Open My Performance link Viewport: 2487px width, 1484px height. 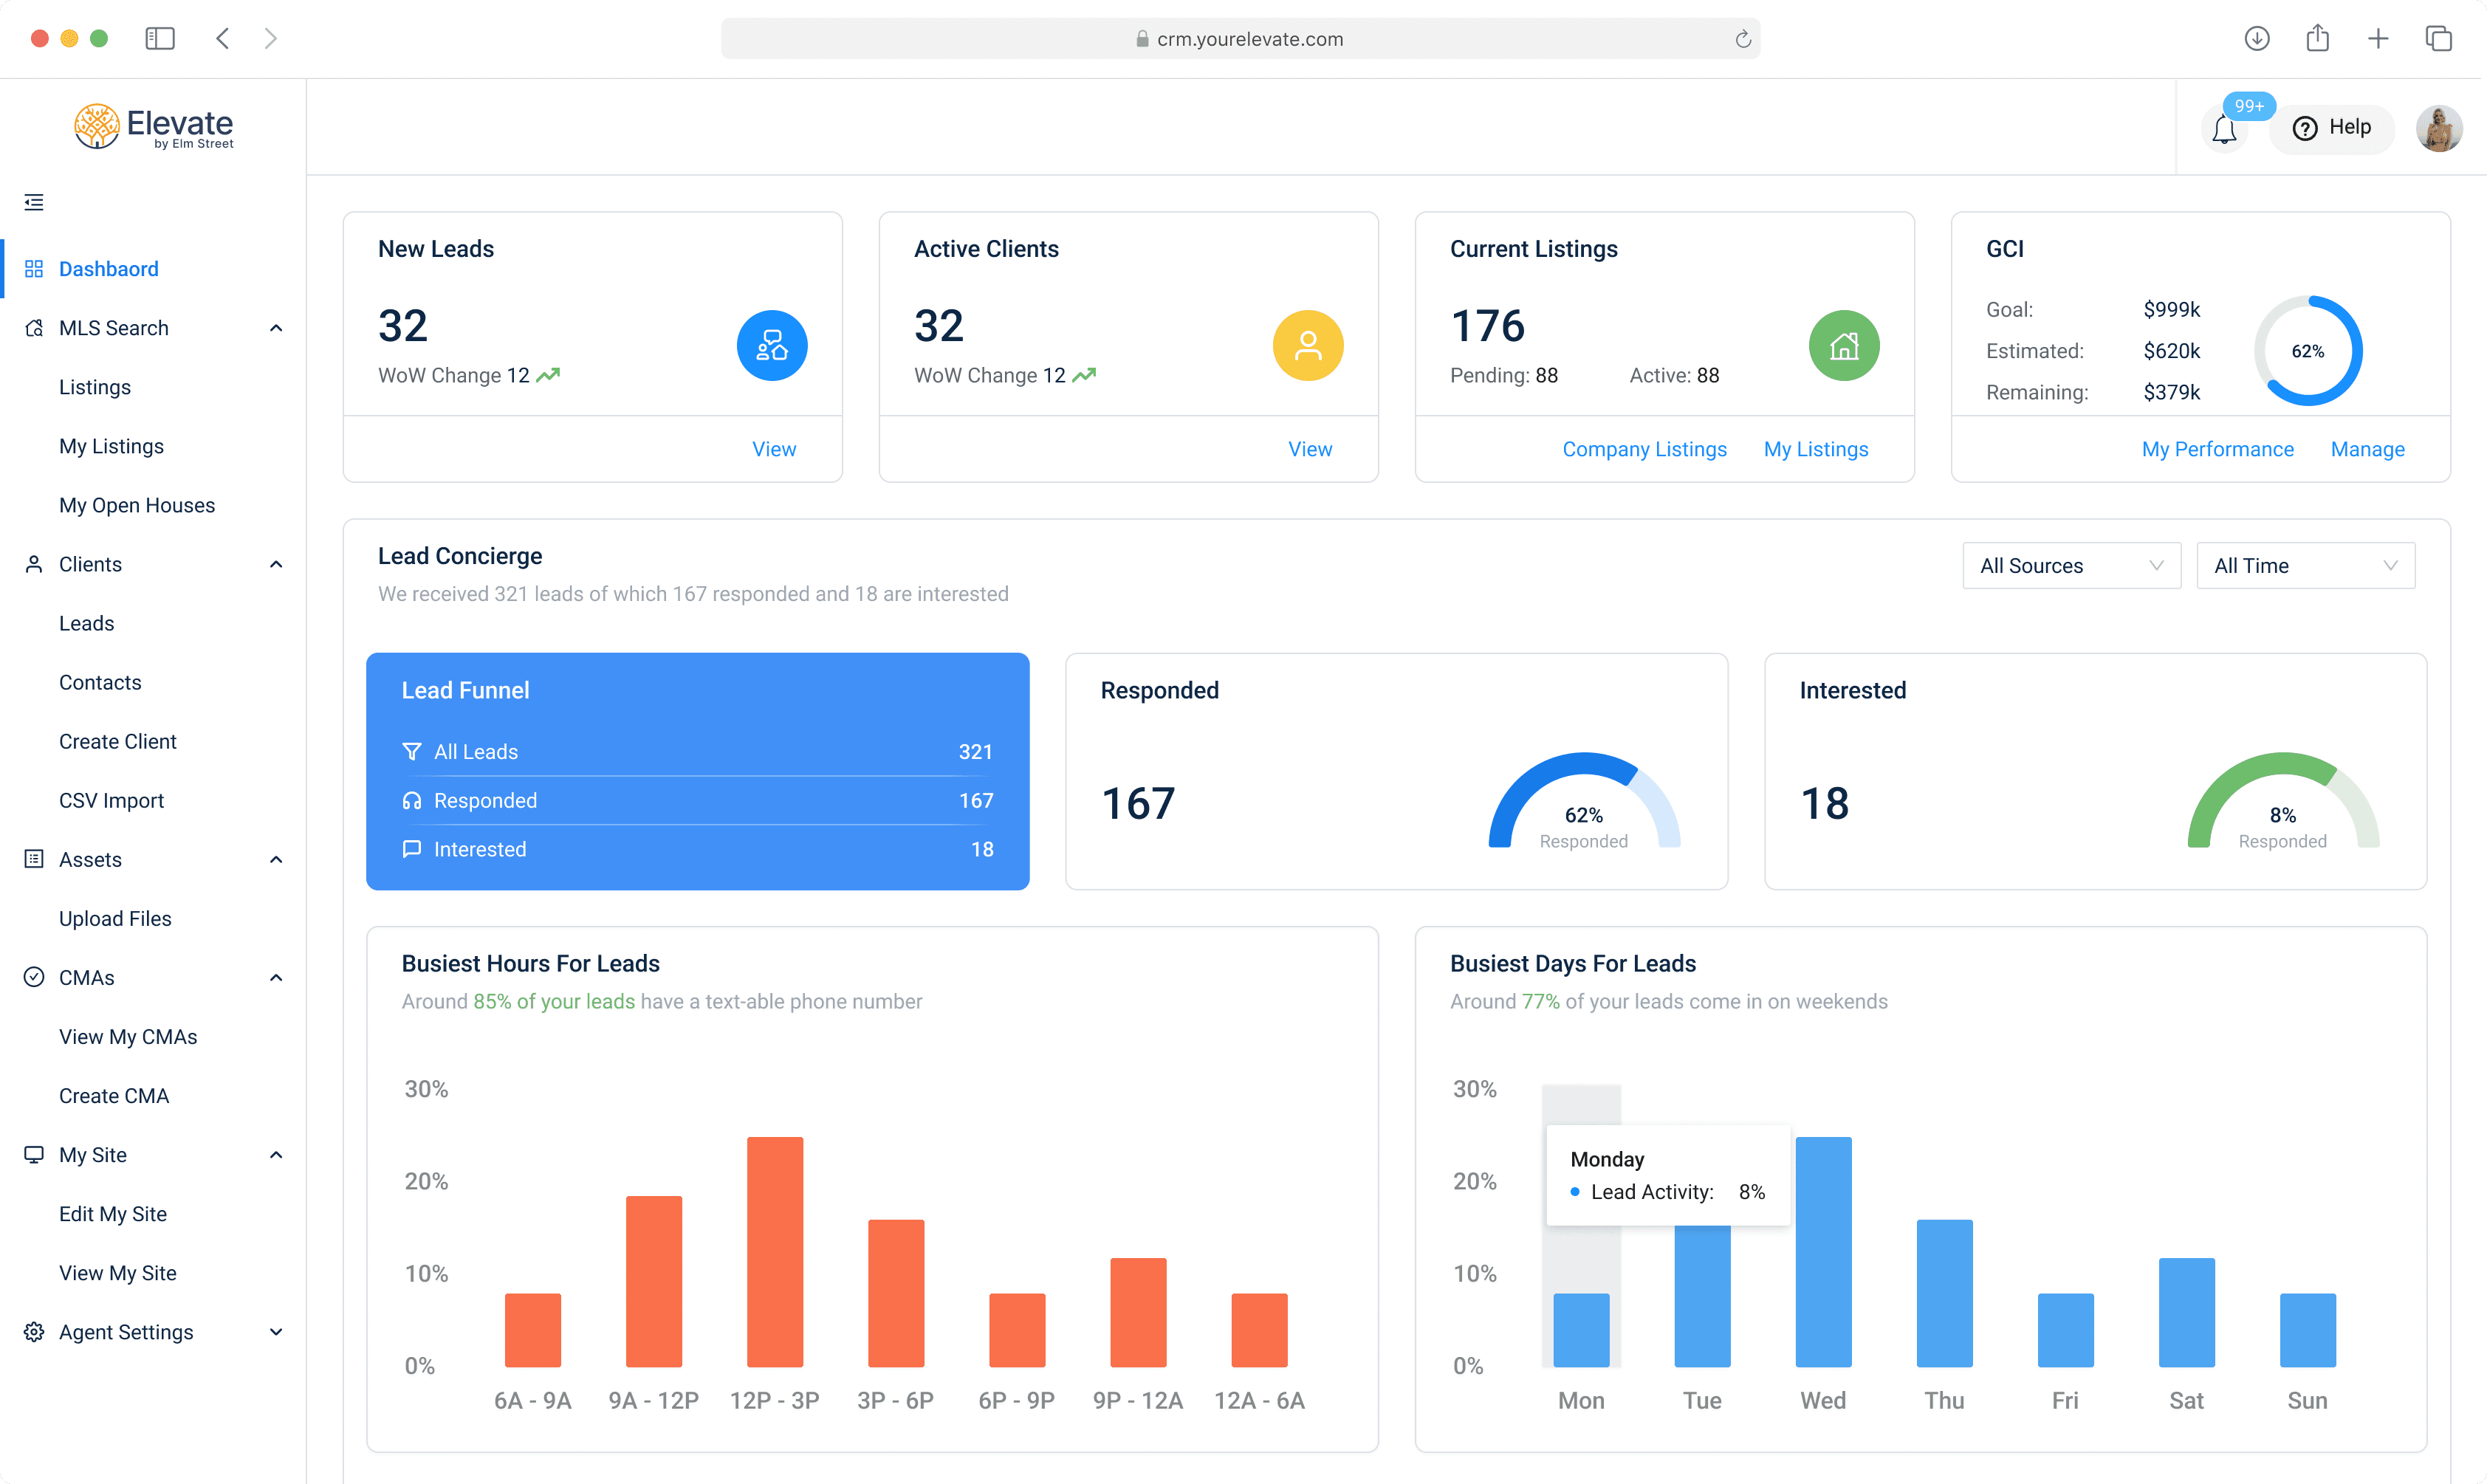tap(2217, 449)
